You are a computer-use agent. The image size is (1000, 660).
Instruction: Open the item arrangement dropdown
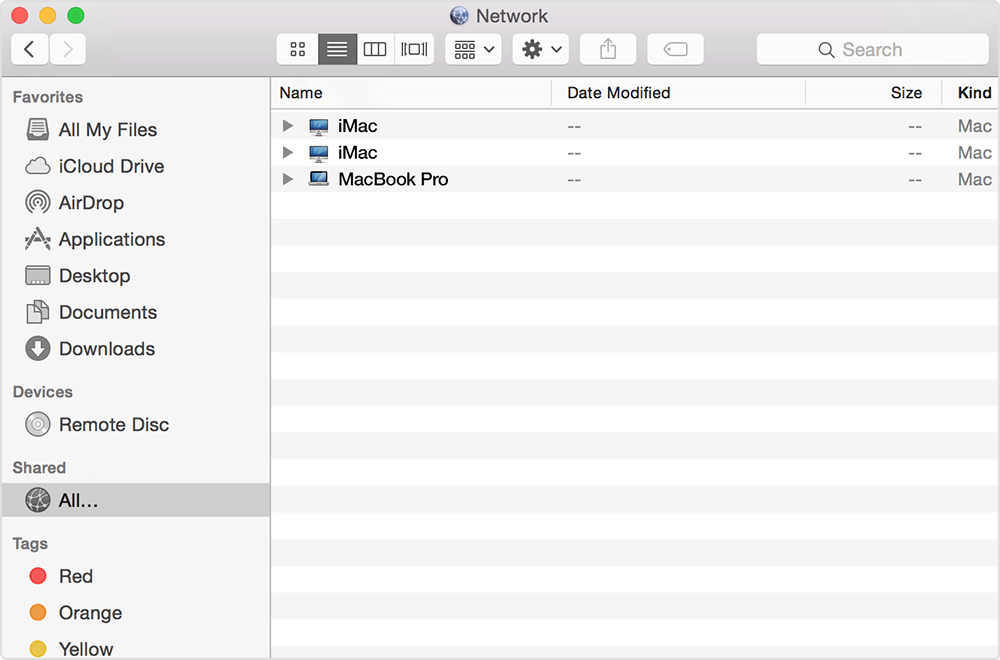[x=473, y=49]
